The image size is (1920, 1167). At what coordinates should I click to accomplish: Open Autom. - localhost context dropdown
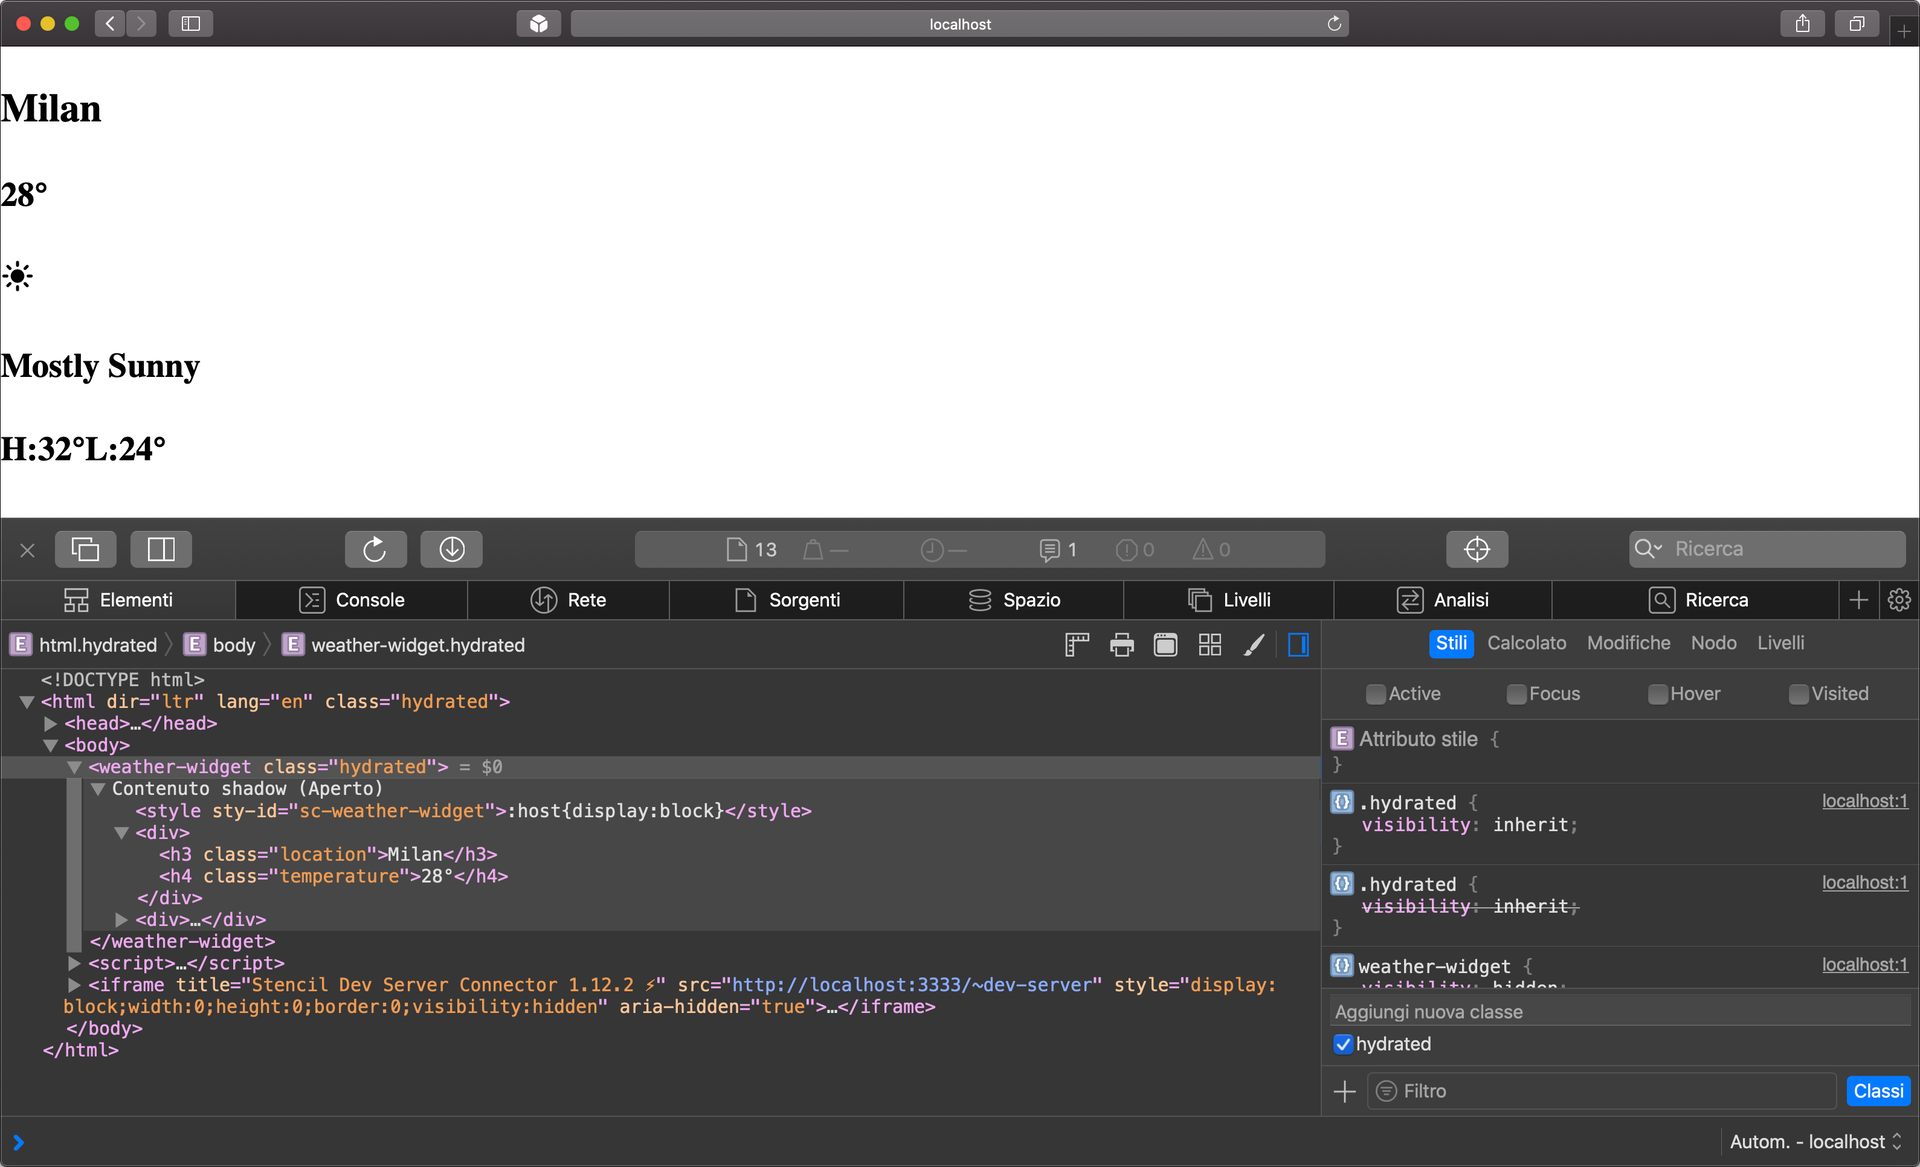tap(1815, 1142)
